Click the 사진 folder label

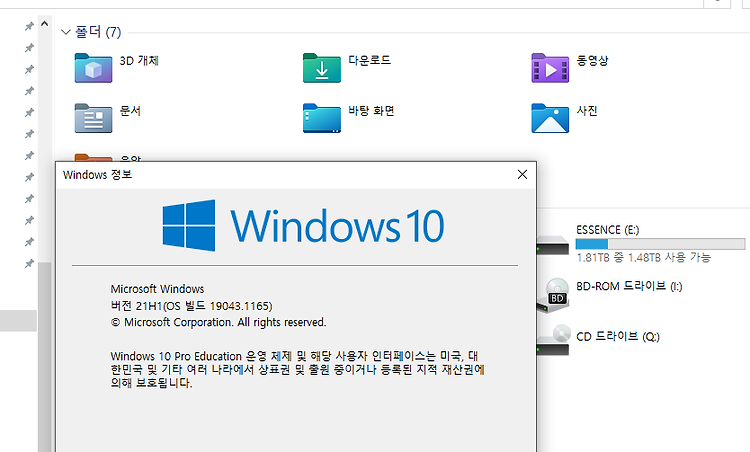coord(587,111)
